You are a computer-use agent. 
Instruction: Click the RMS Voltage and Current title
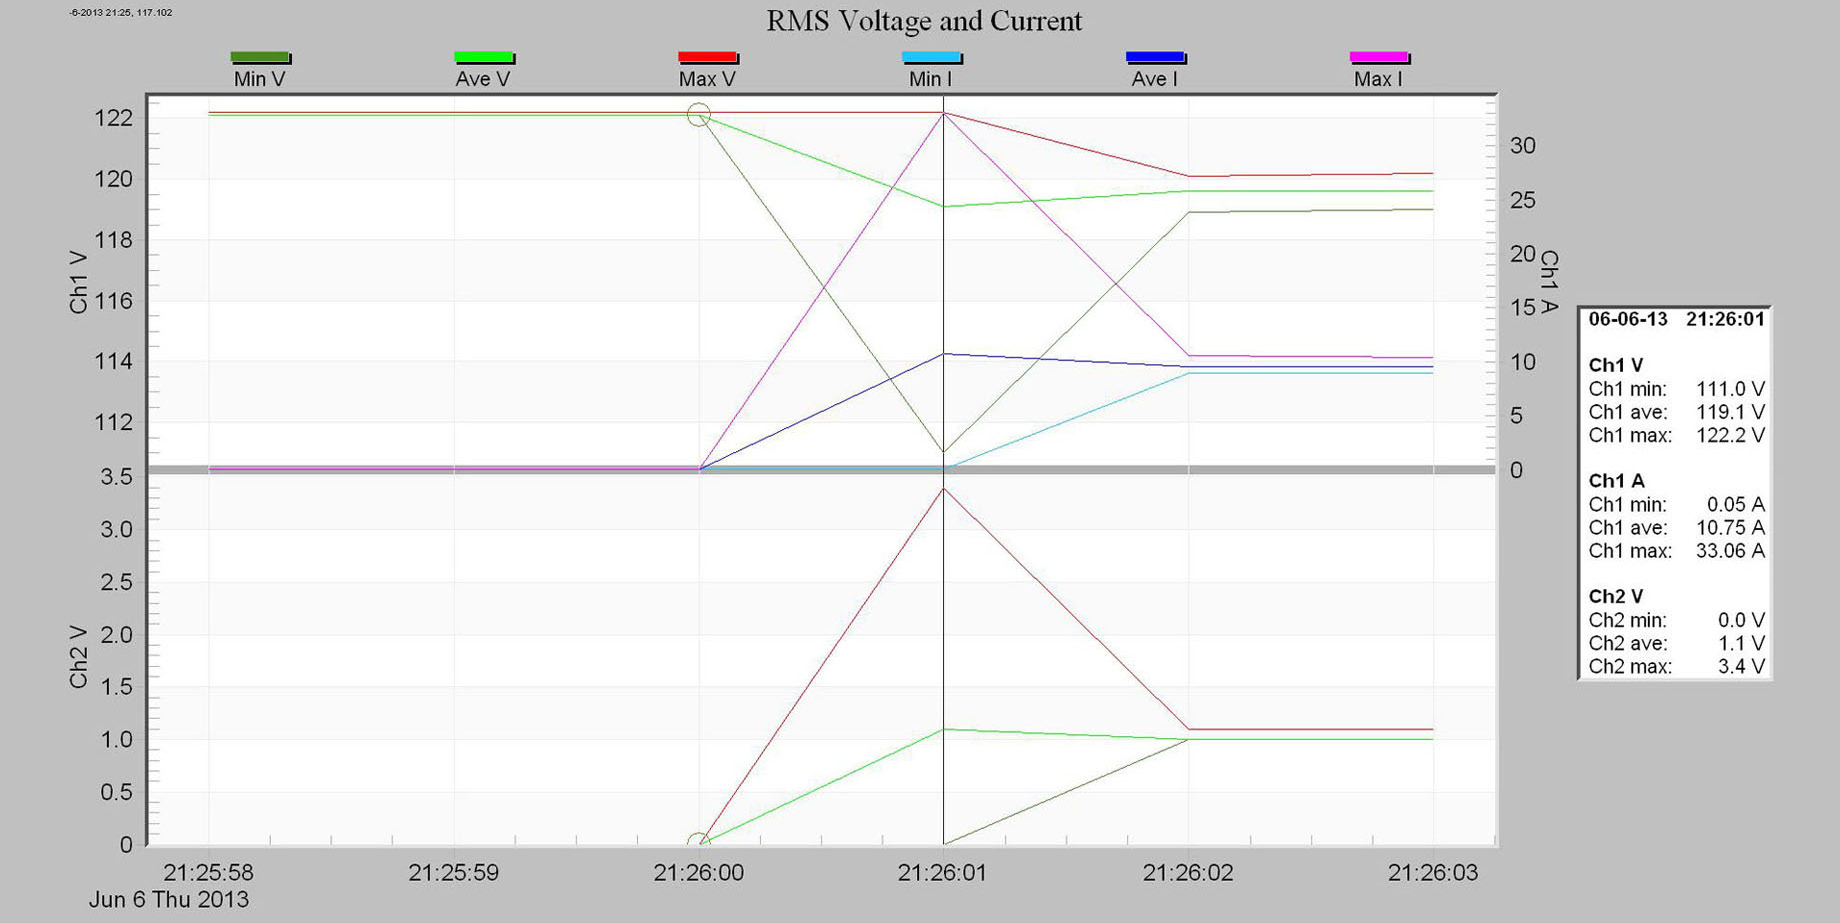pos(924,21)
